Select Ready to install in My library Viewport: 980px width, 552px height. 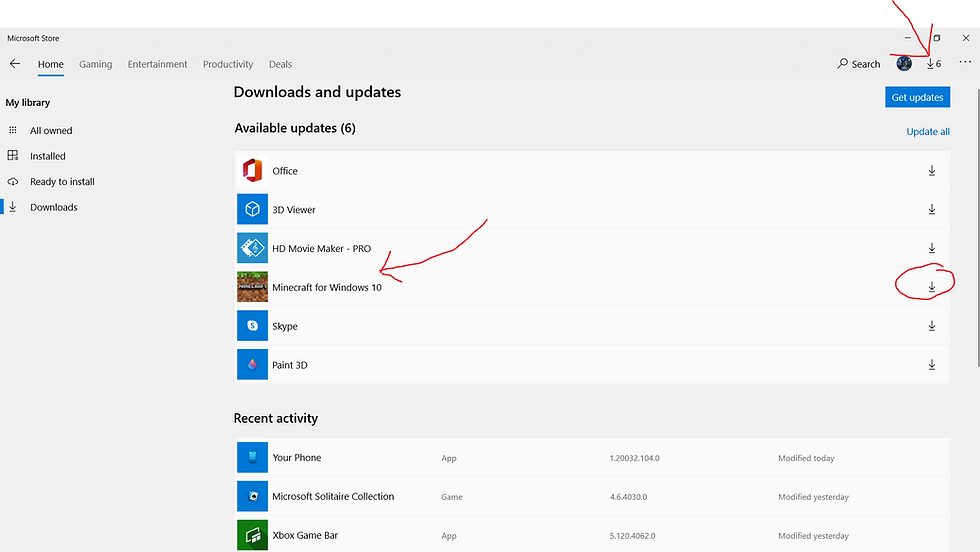click(x=62, y=181)
